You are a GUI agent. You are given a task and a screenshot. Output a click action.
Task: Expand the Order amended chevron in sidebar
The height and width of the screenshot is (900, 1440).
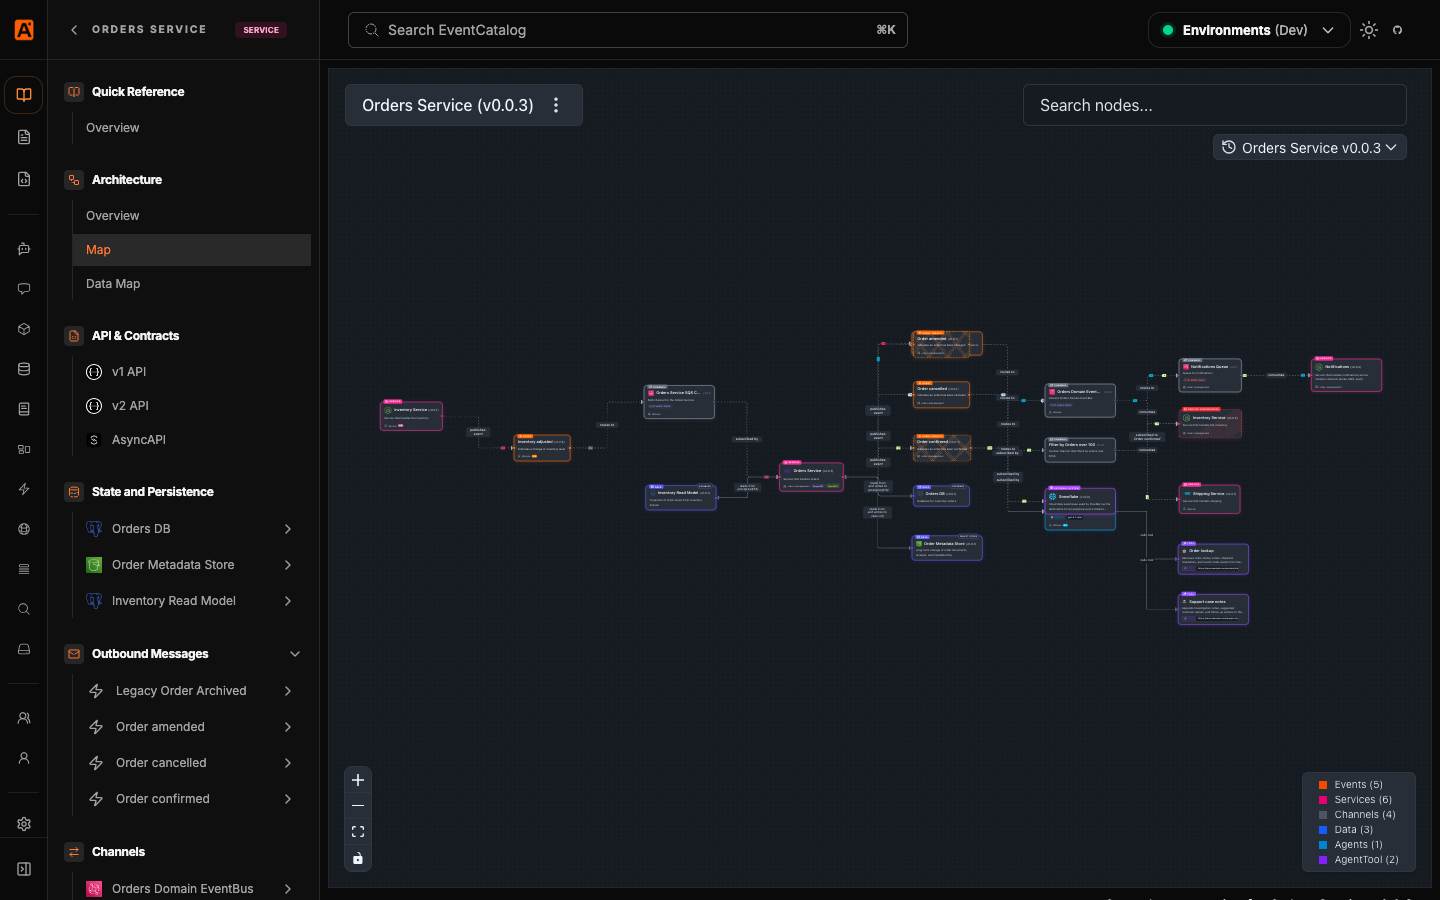(288, 727)
